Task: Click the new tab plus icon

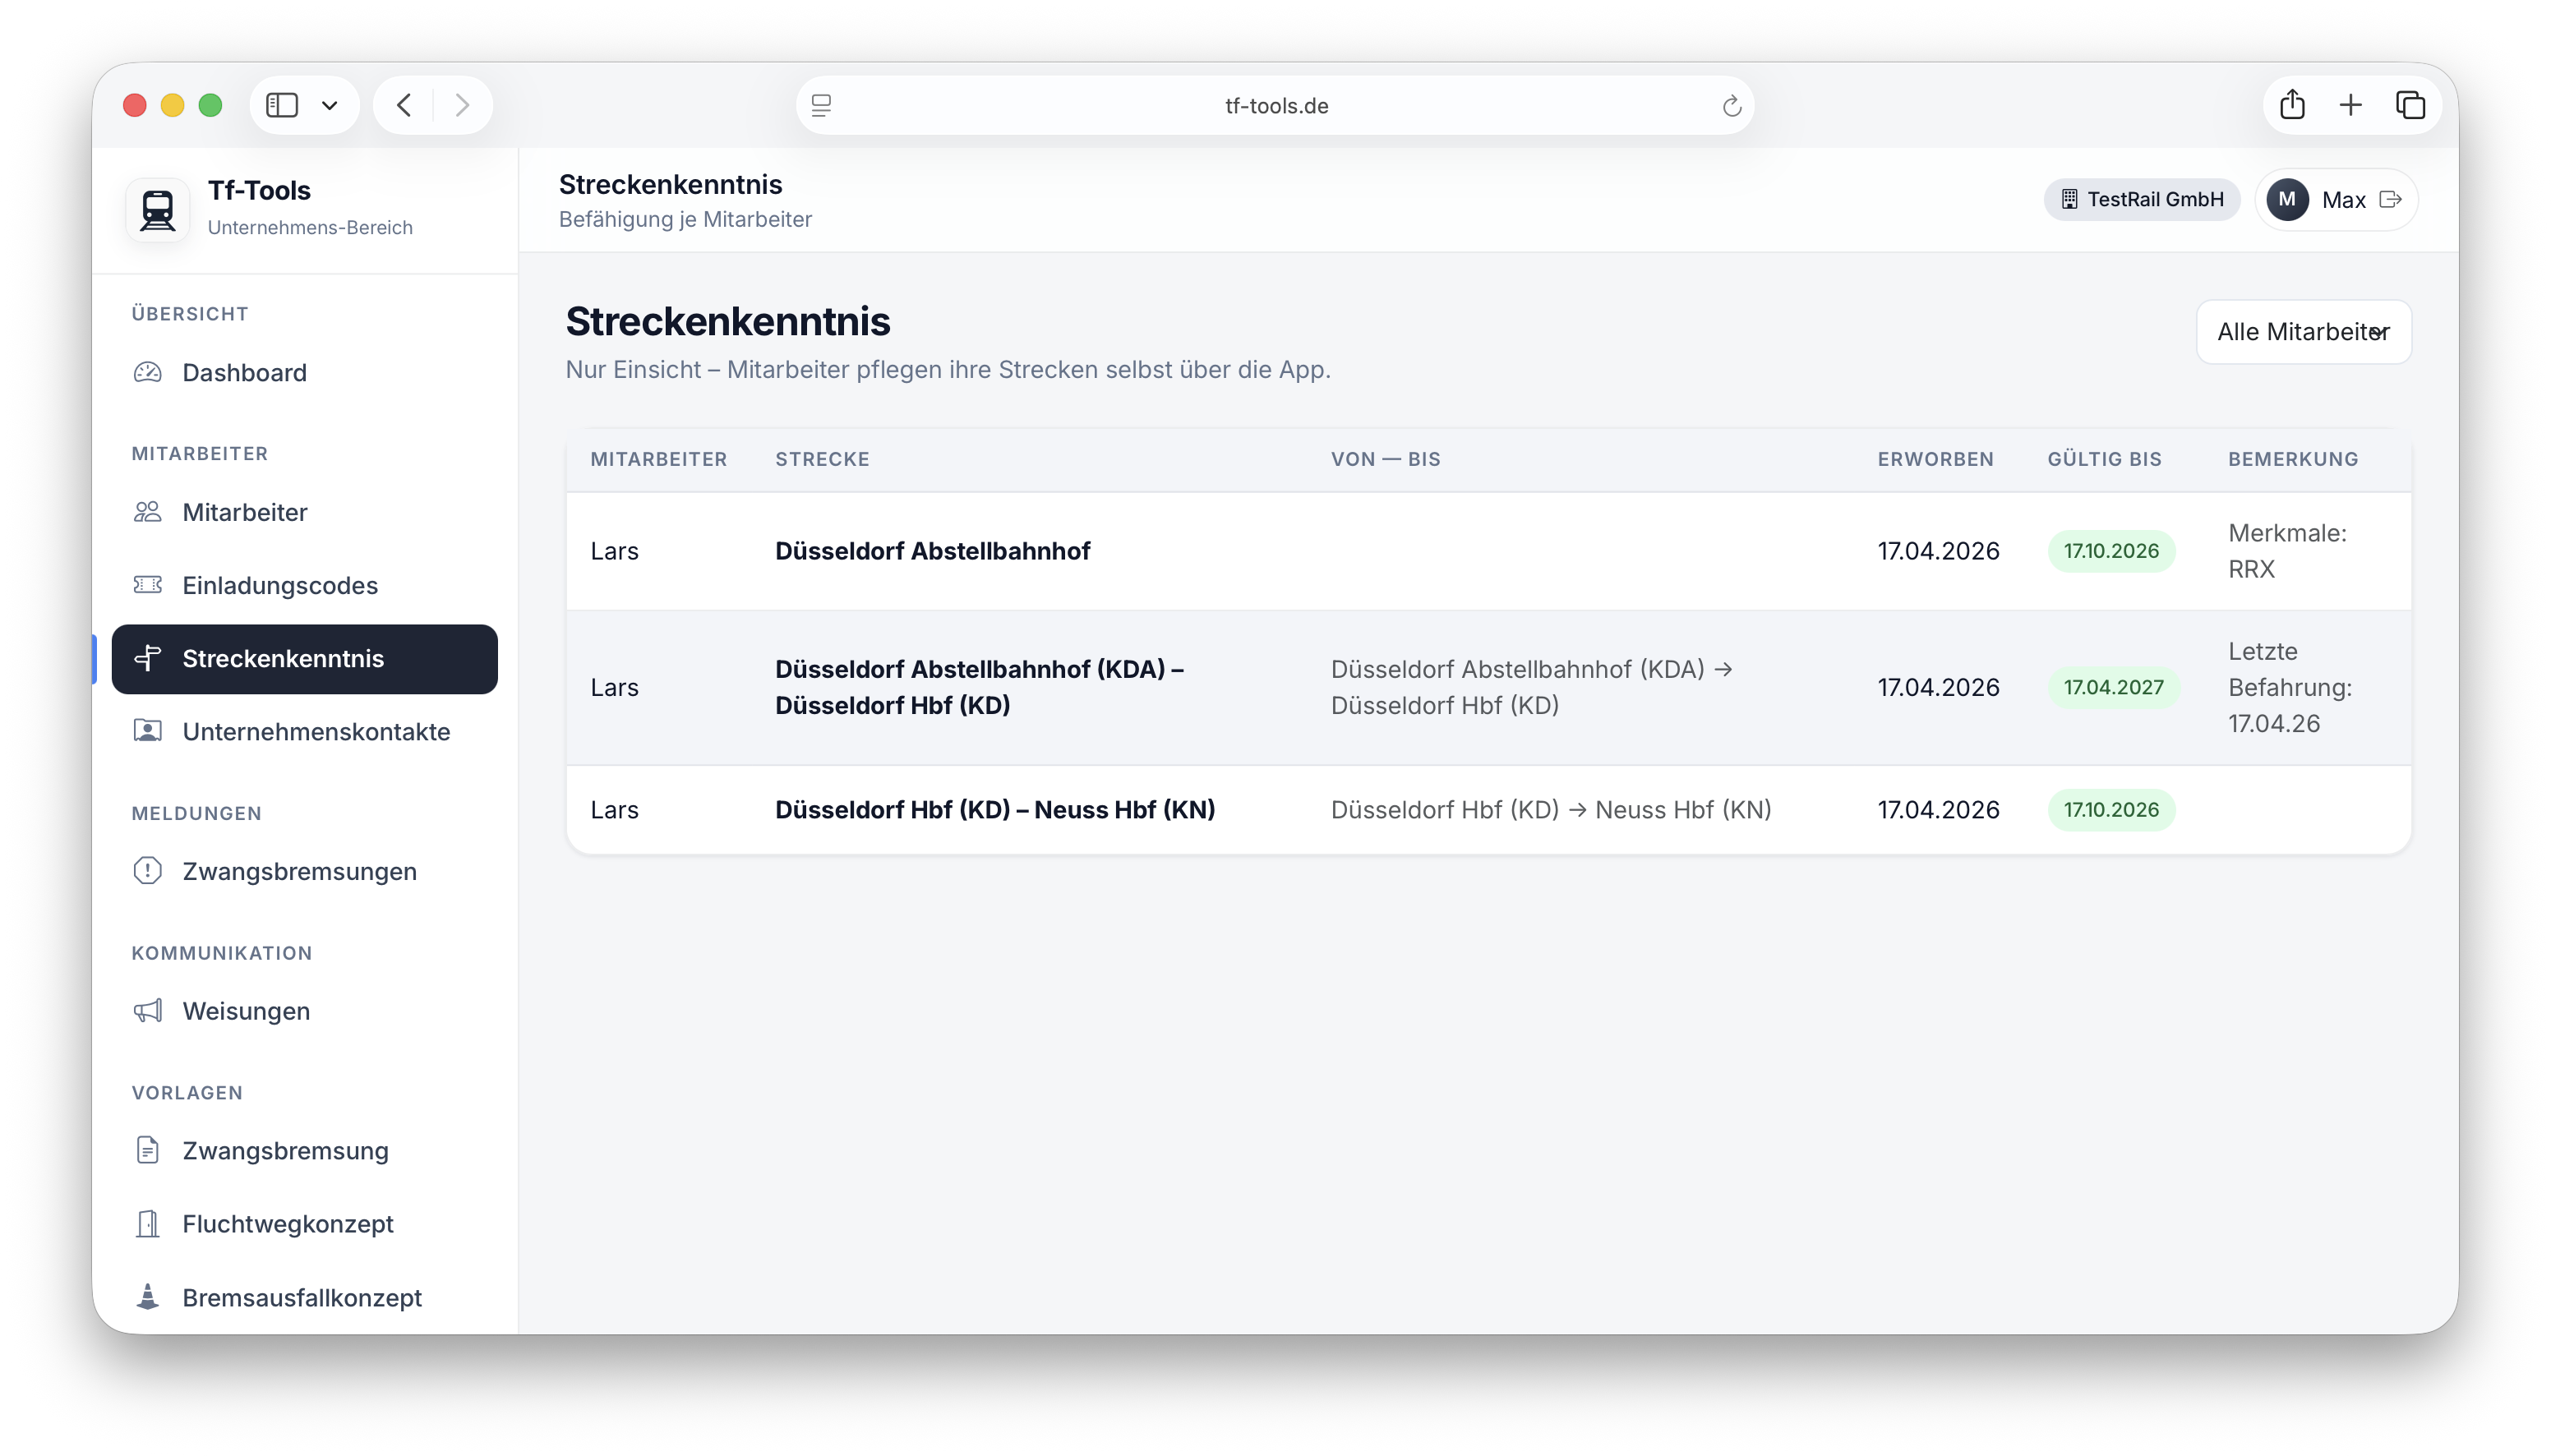Action: [x=2351, y=105]
